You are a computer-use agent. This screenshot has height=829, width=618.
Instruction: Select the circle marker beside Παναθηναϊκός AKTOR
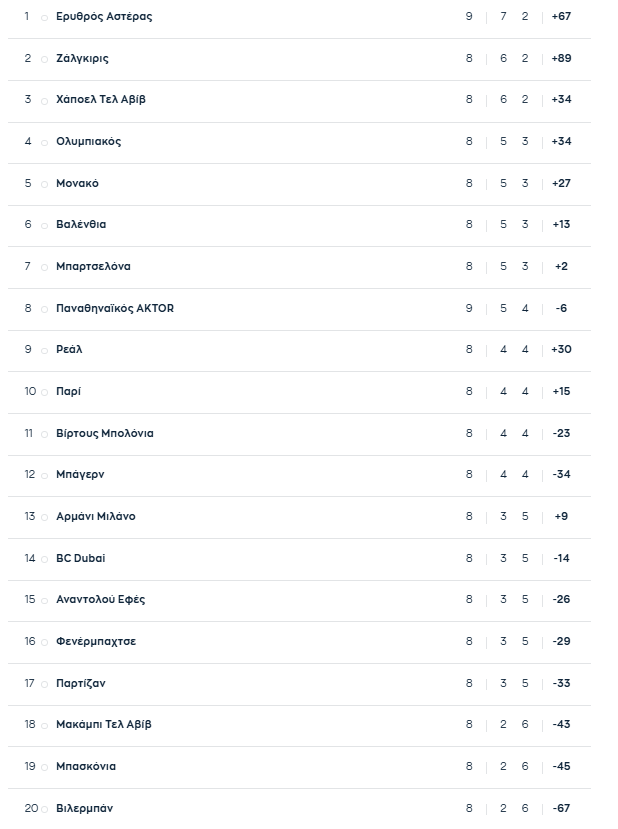point(44,309)
